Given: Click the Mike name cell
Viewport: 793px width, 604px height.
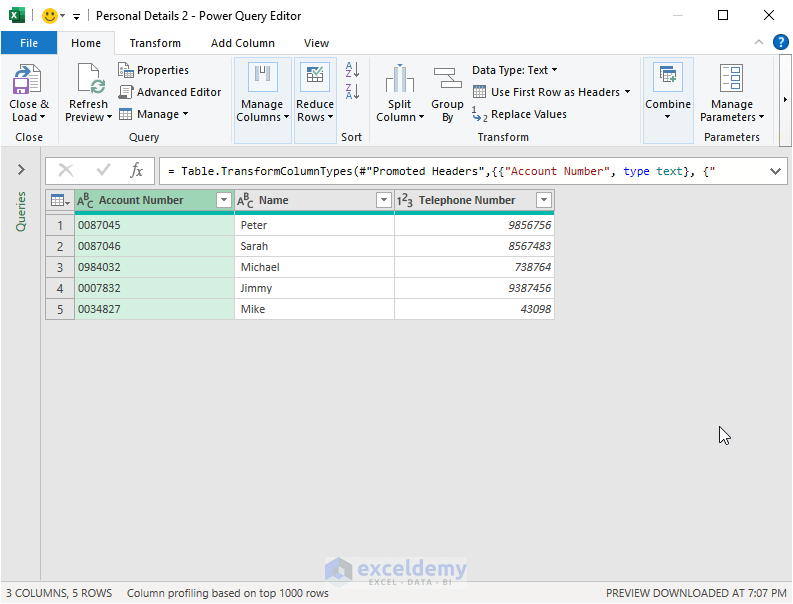Looking at the screenshot, I should (314, 309).
